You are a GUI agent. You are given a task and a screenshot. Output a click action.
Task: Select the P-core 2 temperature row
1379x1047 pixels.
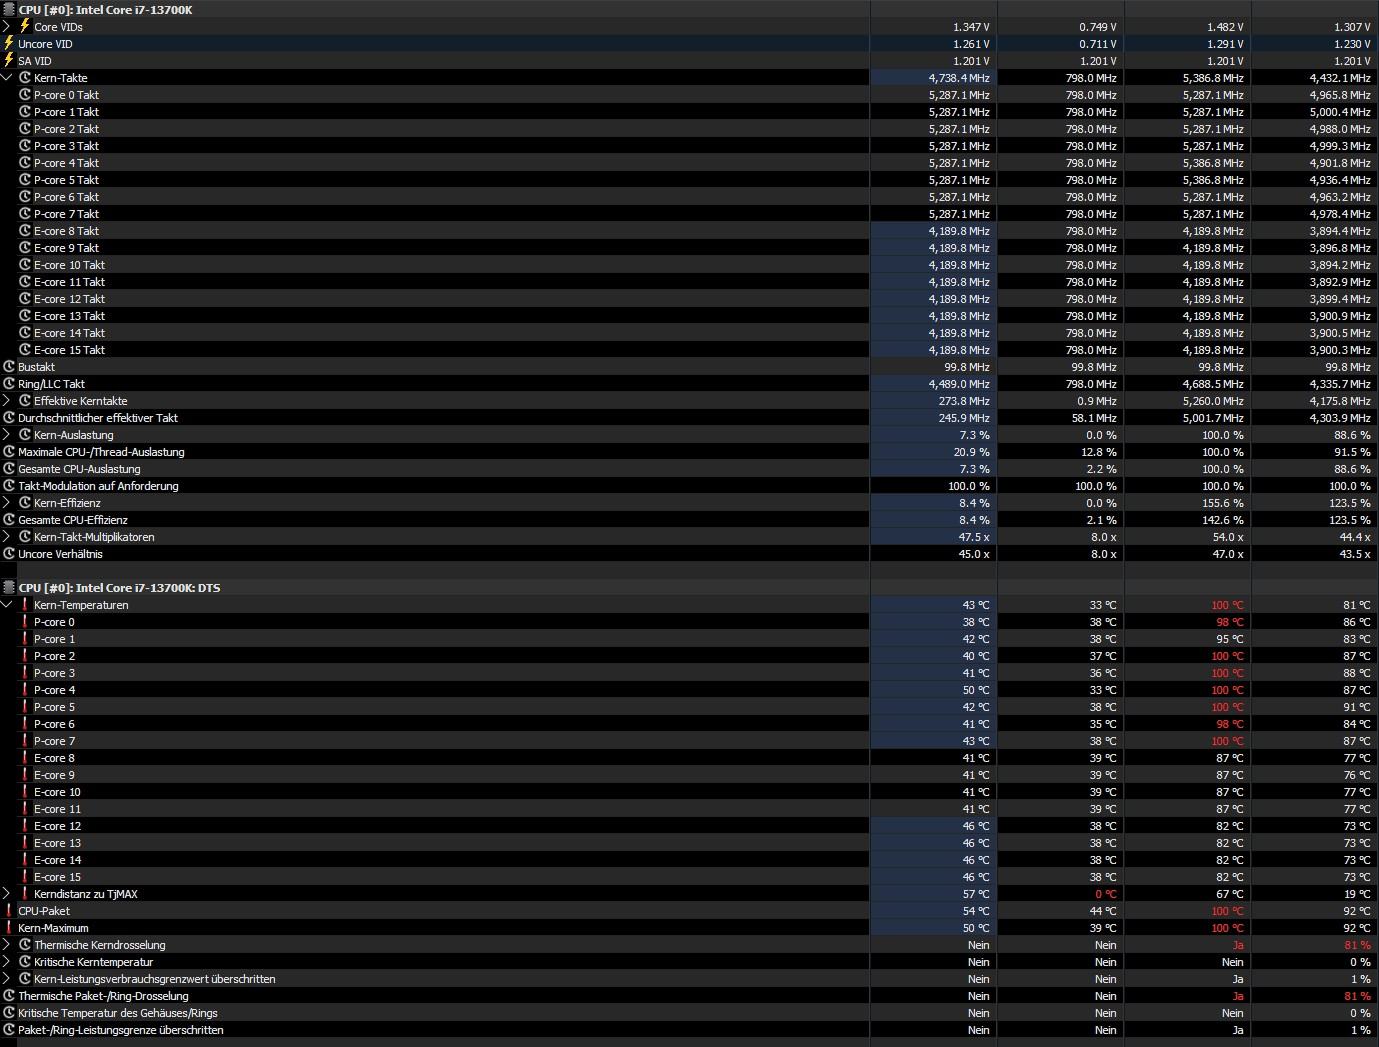[x=689, y=656]
